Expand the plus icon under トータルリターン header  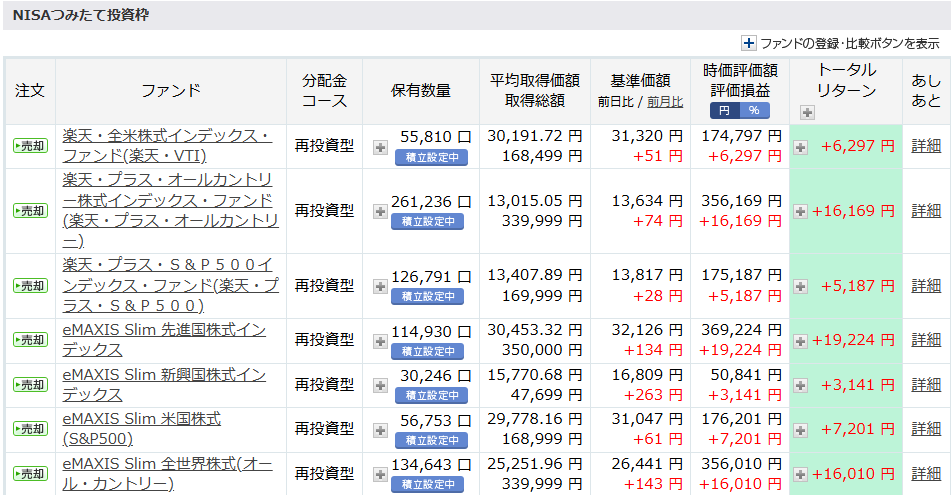pos(807,112)
